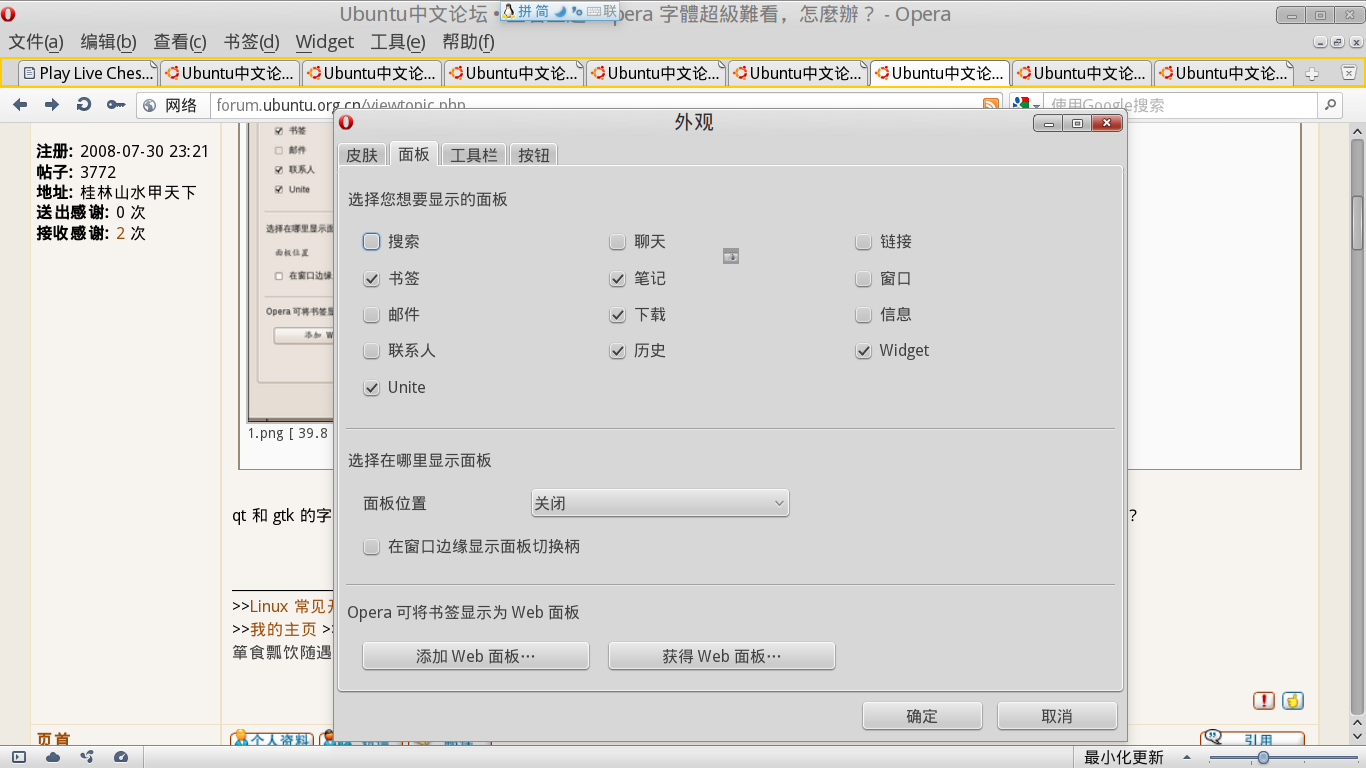The width and height of the screenshot is (1366, 768).
Task: Uncheck the Widget panel checkbox
Action: (x=864, y=351)
